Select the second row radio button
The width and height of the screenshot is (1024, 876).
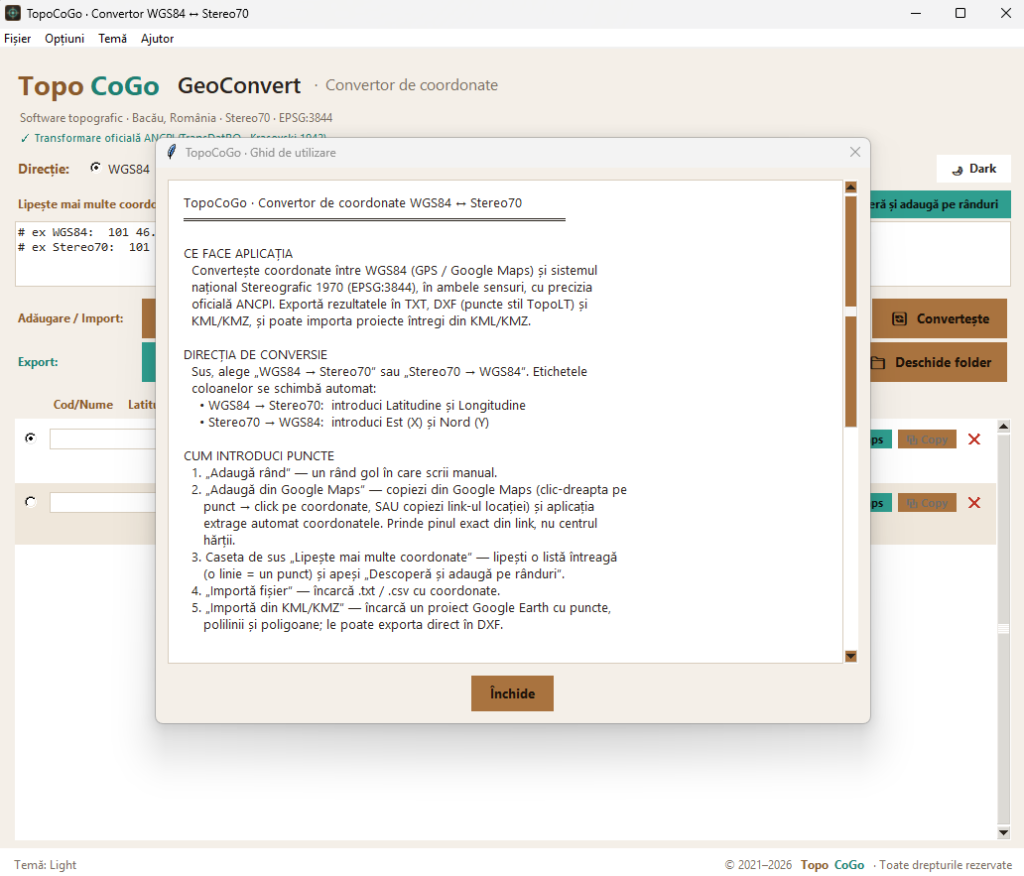click(x=30, y=502)
